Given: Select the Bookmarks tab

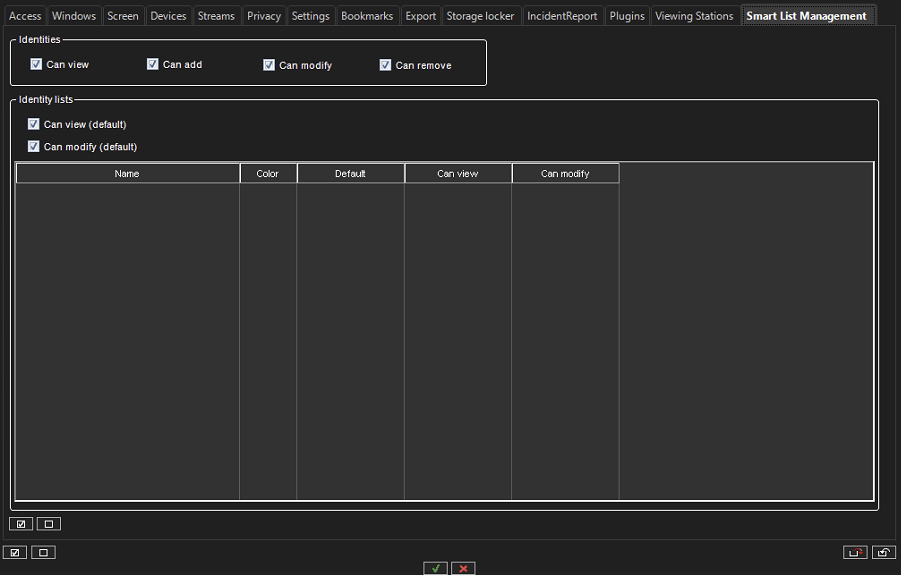Looking at the screenshot, I should (367, 16).
